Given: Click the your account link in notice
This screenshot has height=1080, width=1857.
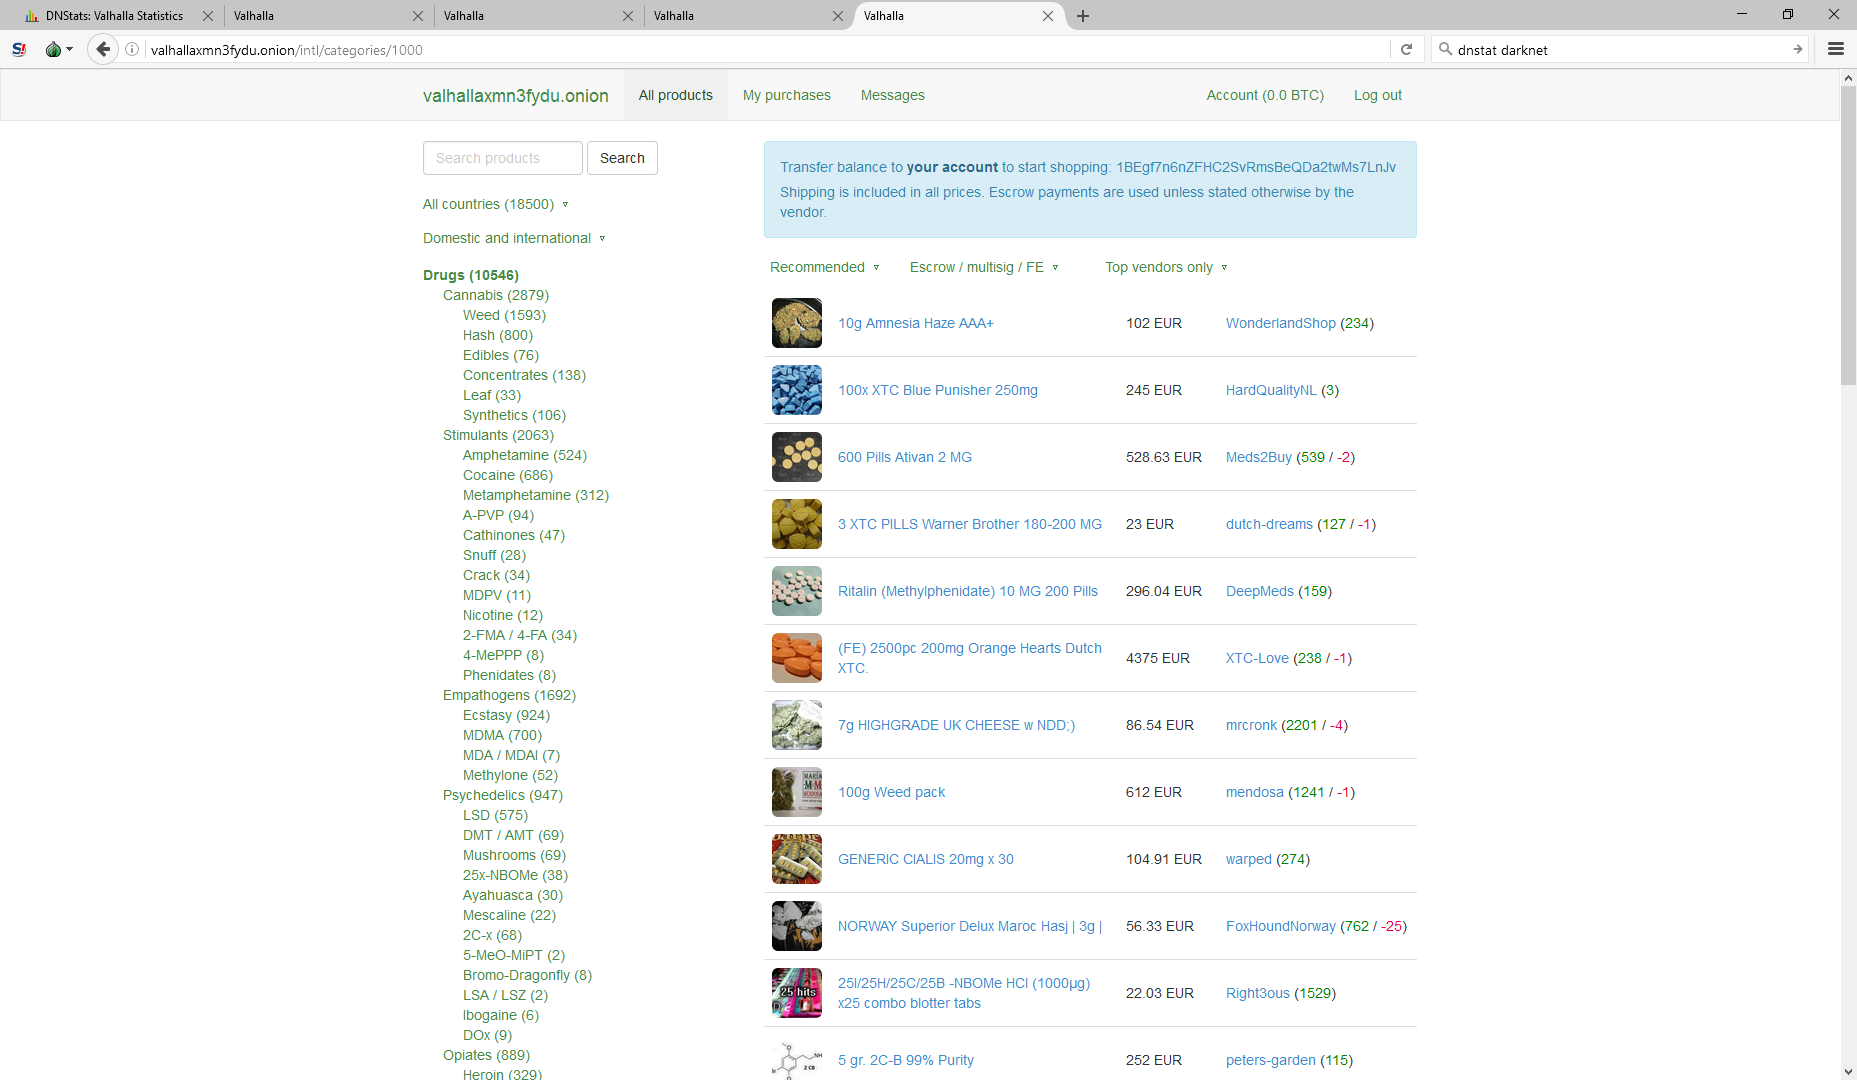Looking at the screenshot, I should point(952,167).
